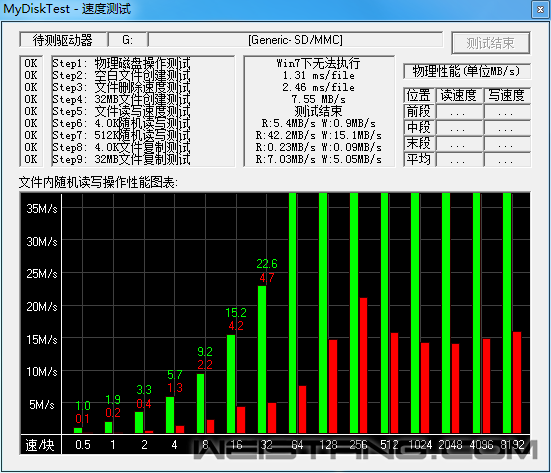Select the Step7: 512K随机读写测试 row
This screenshot has height=473, width=551.
(121, 135)
